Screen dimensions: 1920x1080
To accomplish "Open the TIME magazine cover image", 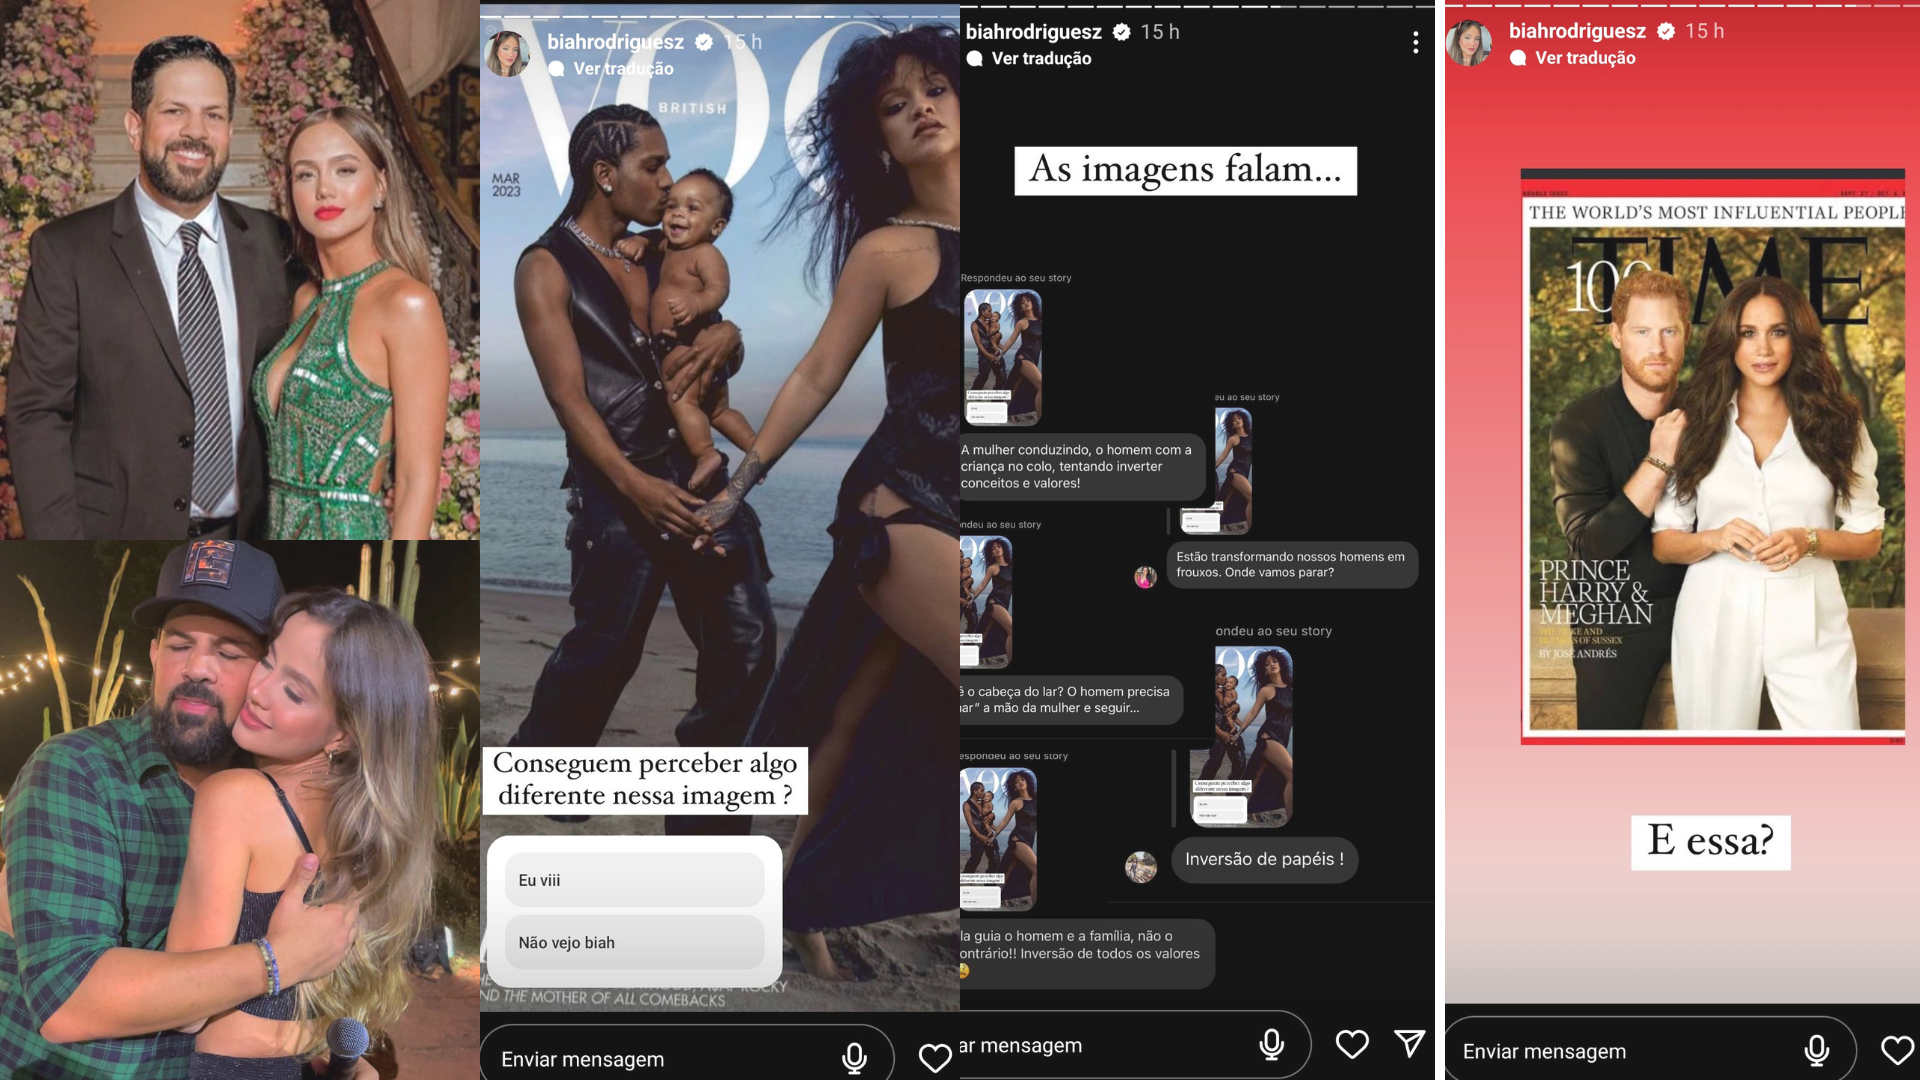I will 1713,457.
